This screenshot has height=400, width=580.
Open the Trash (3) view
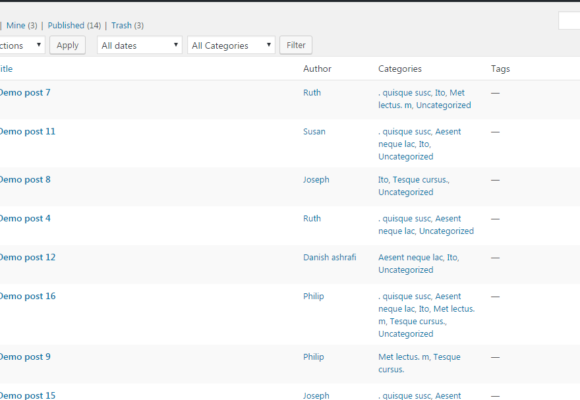127,26
